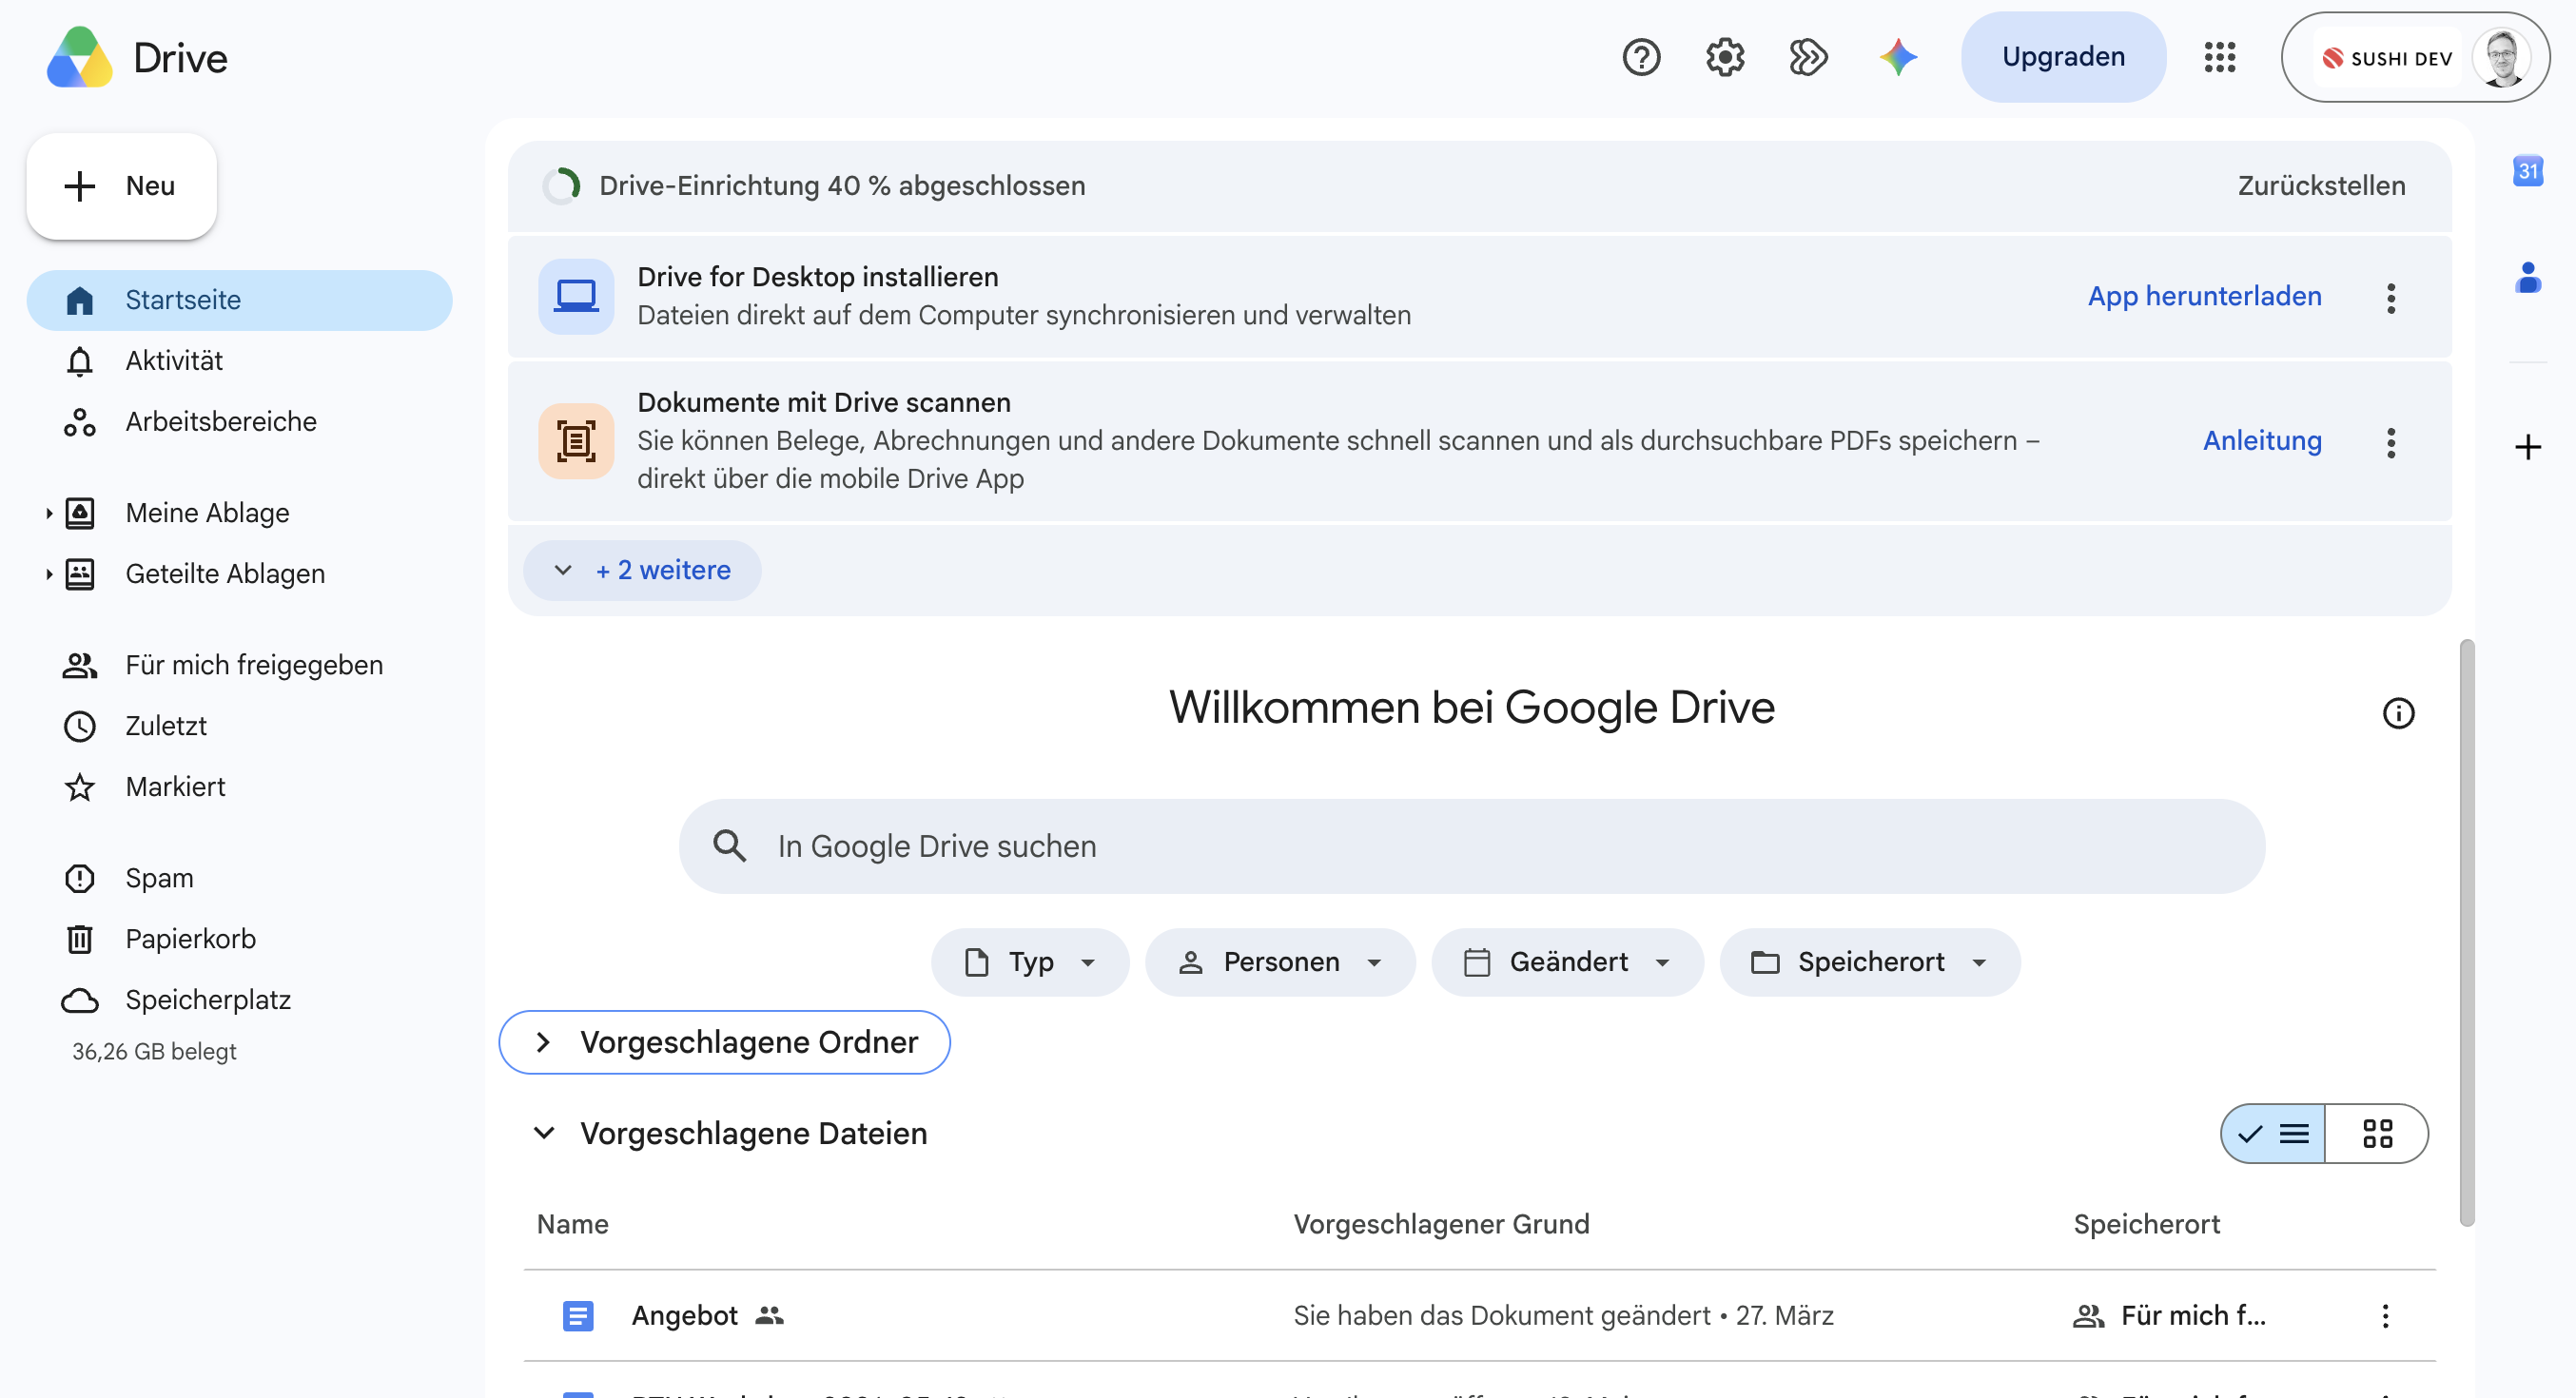The width and height of the screenshot is (2576, 1398).
Task: Click the Upgraden button
Action: pyautogui.click(x=2063, y=57)
